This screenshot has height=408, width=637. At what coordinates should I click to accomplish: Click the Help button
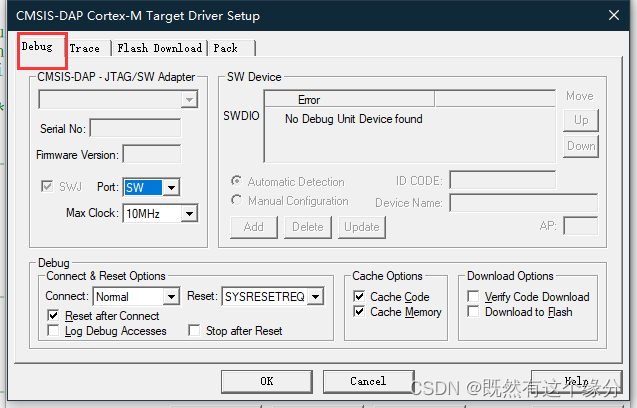point(576,382)
